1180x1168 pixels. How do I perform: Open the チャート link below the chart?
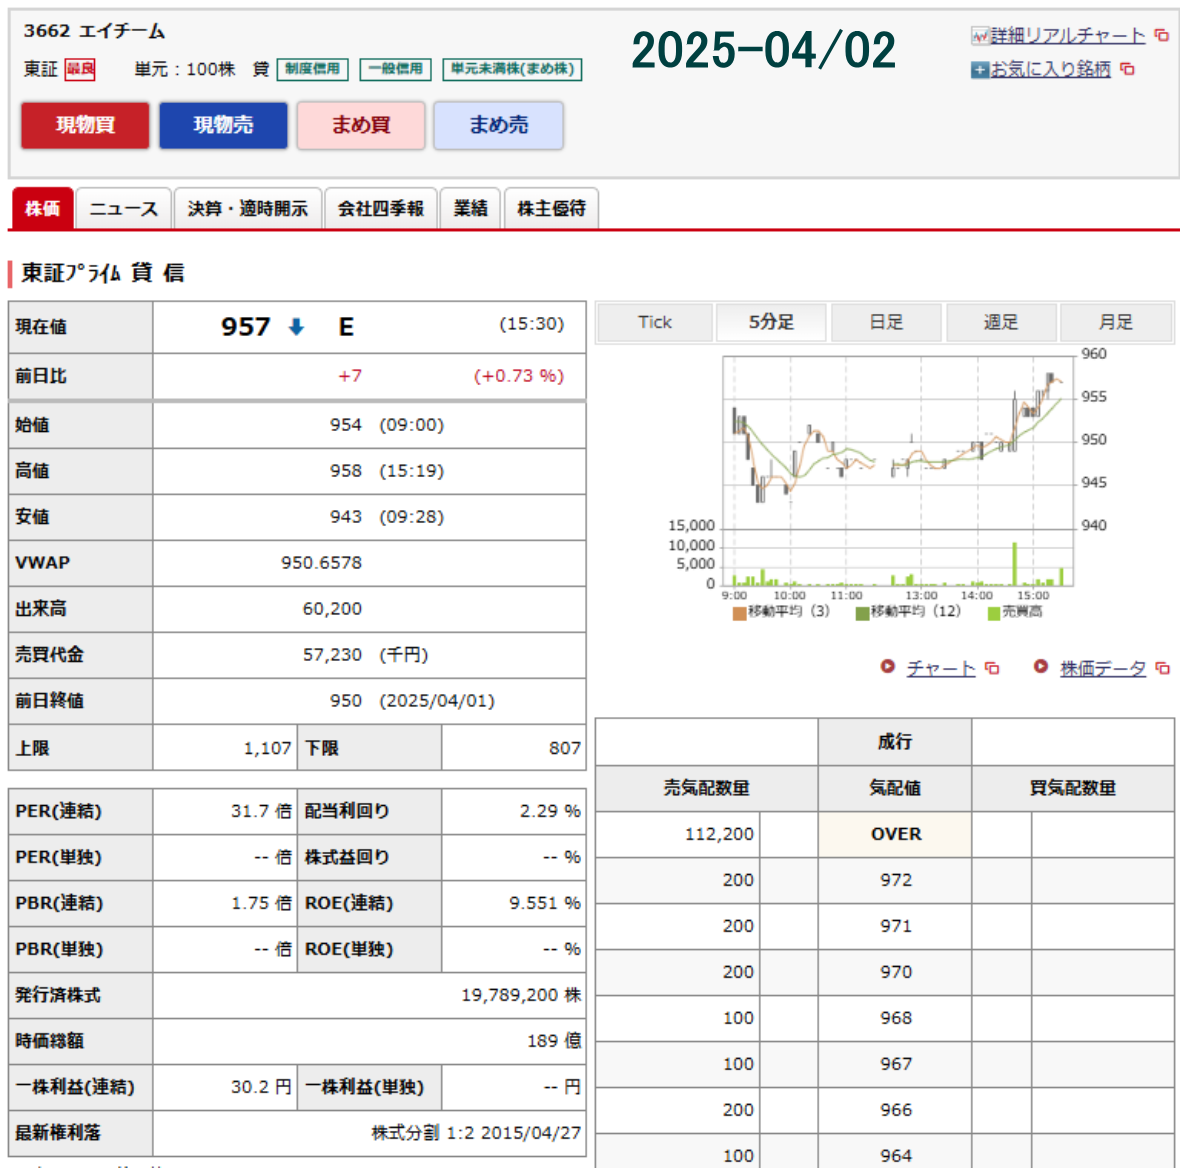pyautogui.click(x=941, y=668)
